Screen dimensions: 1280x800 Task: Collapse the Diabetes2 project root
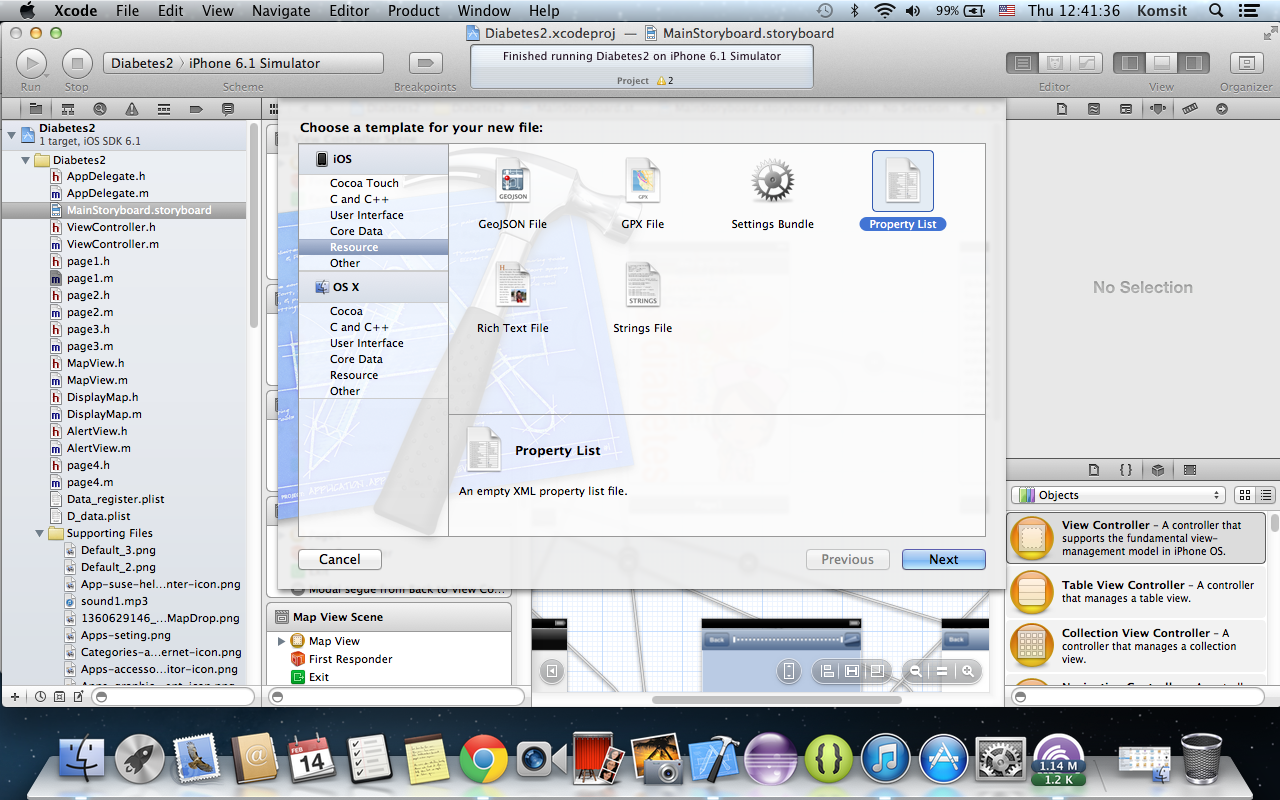click(11, 134)
